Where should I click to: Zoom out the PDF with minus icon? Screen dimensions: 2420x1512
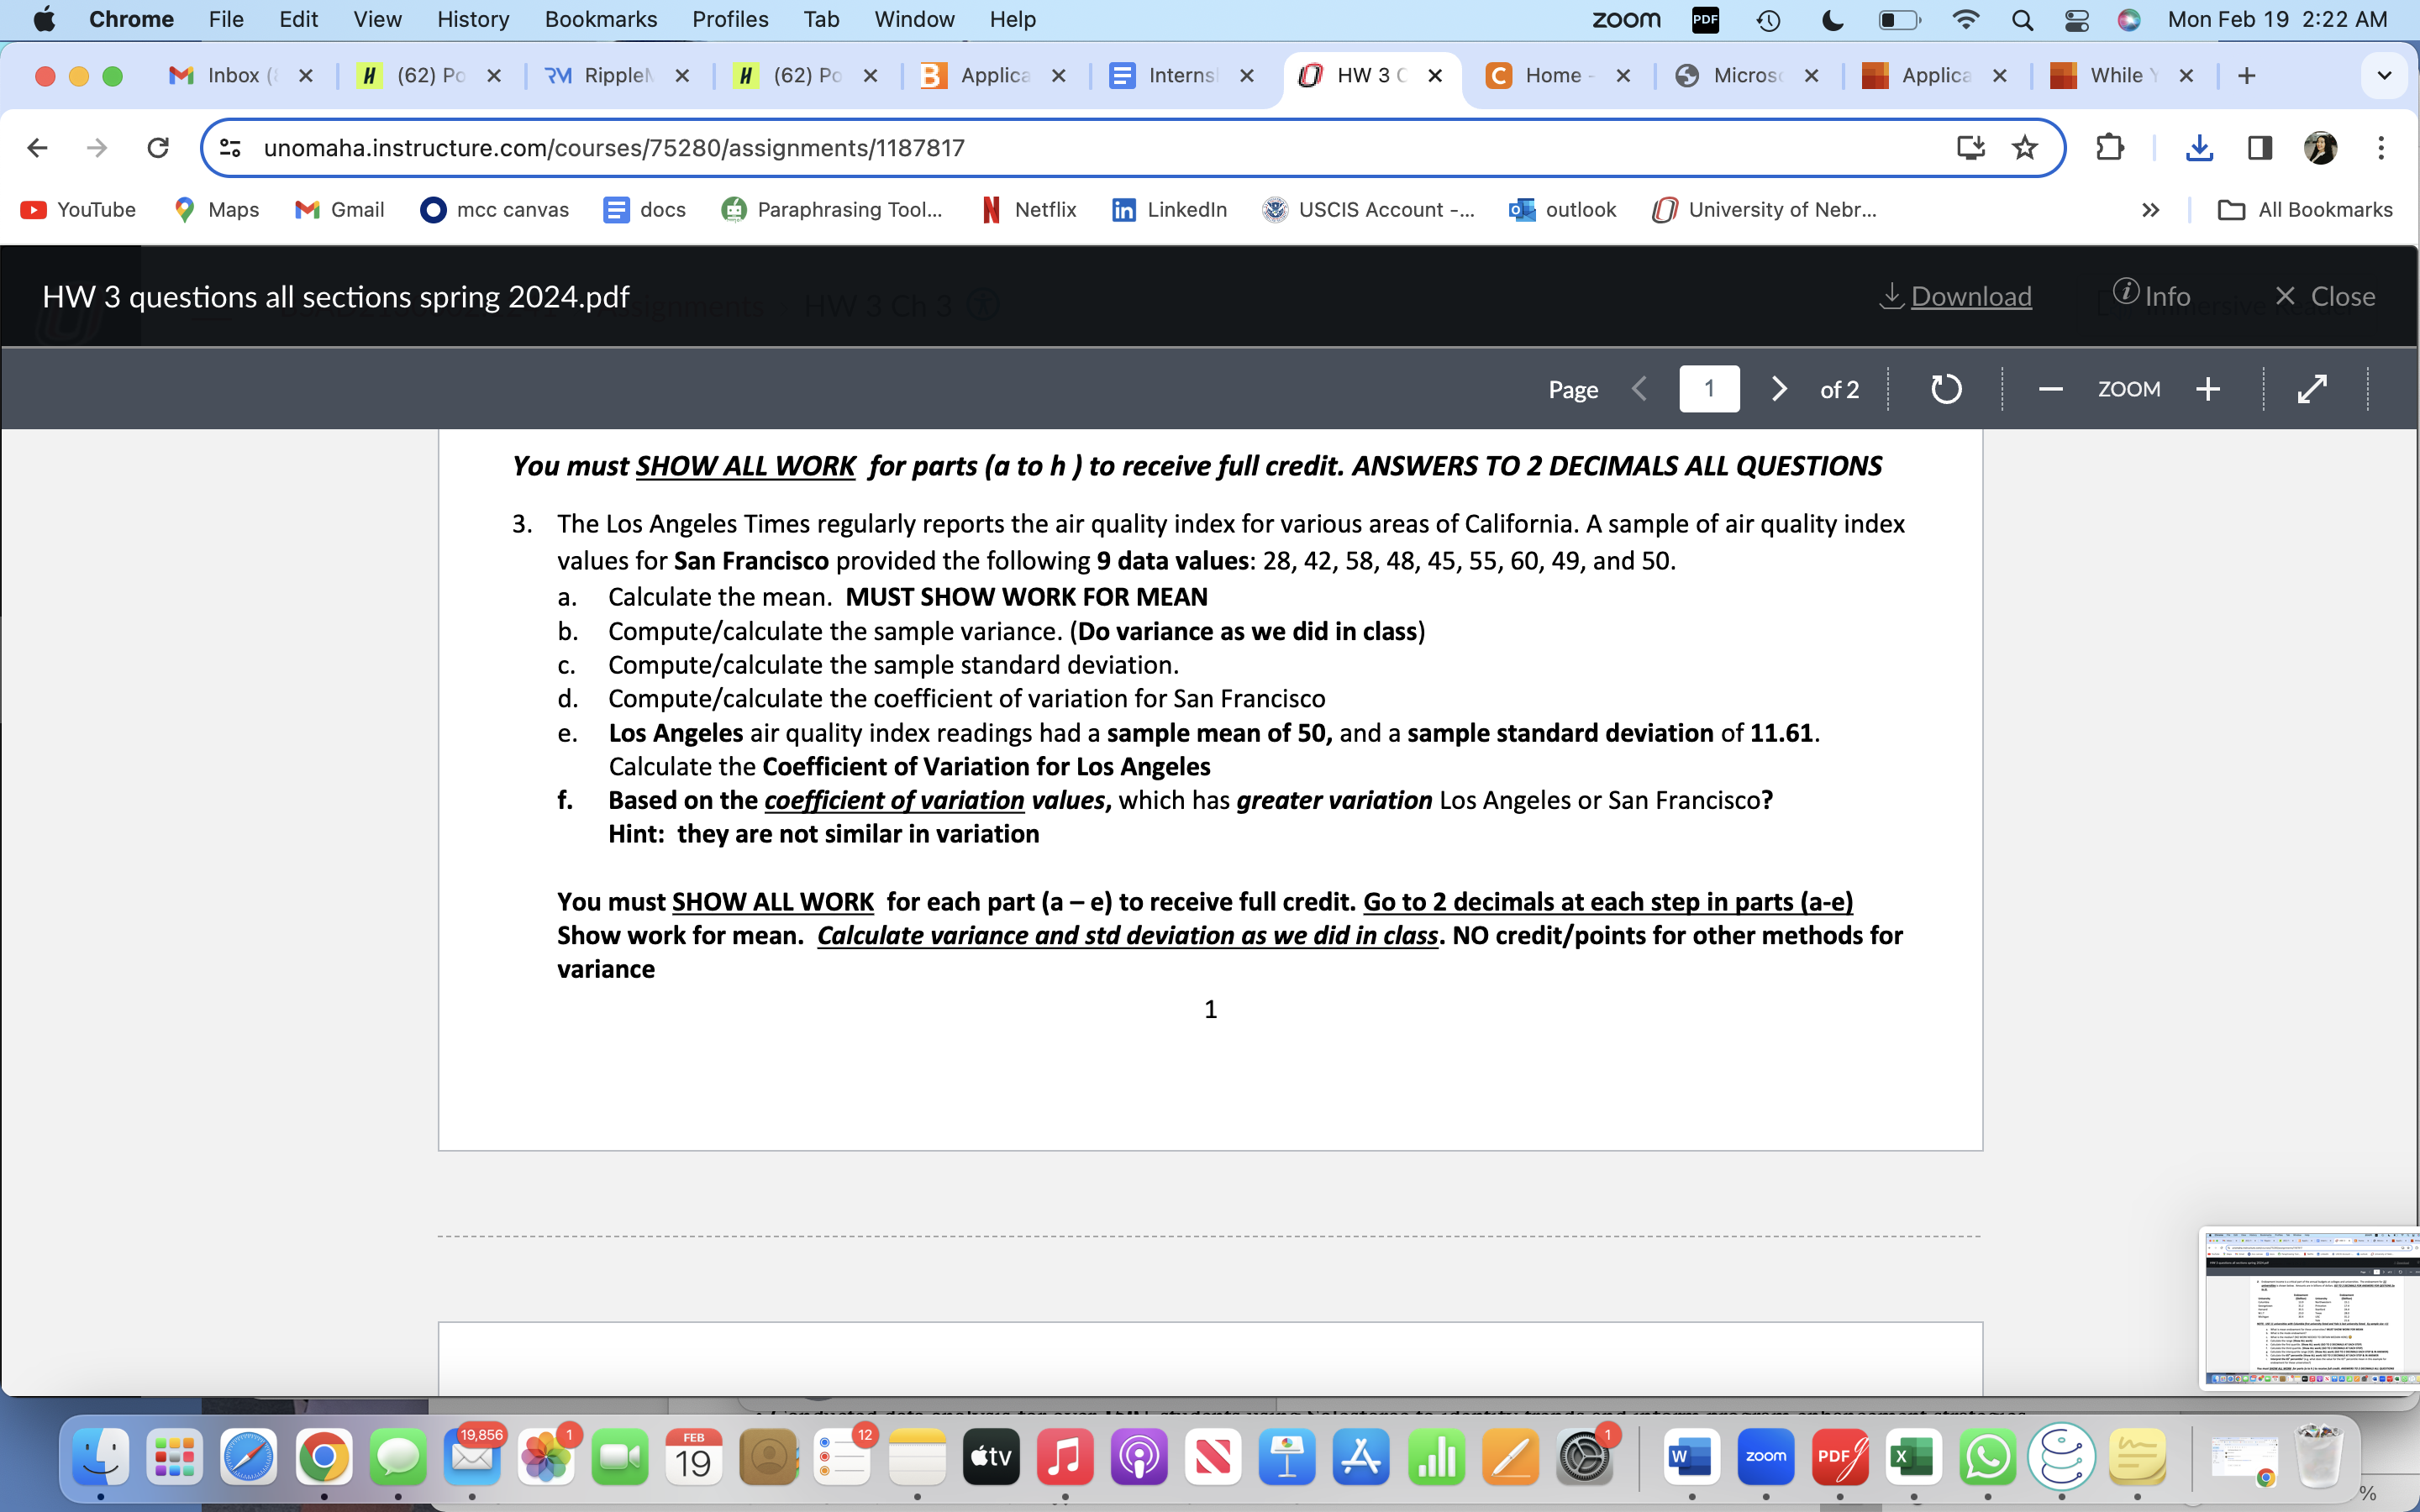pos(2050,389)
